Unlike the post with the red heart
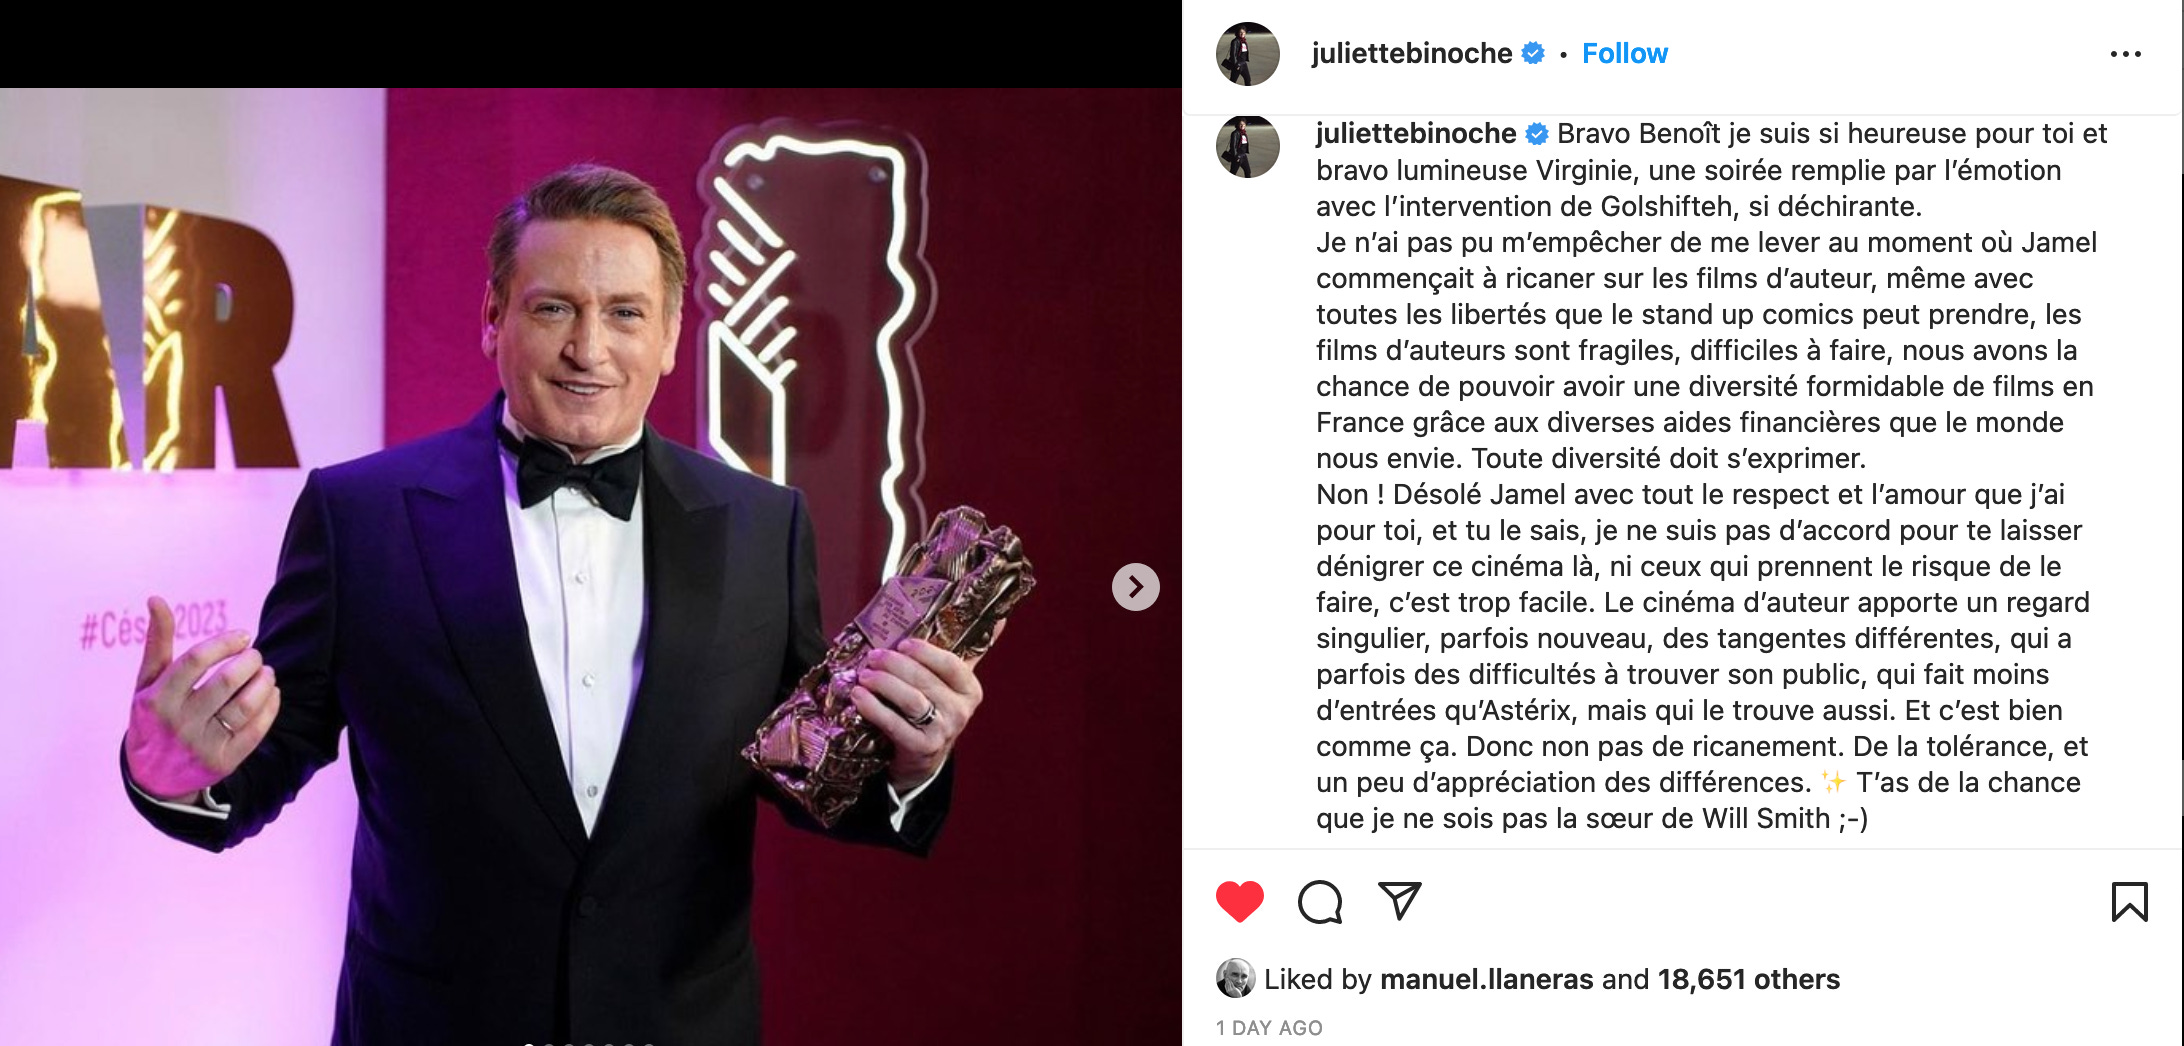Viewport: 2184px width, 1046px height. coord(1239,902)
